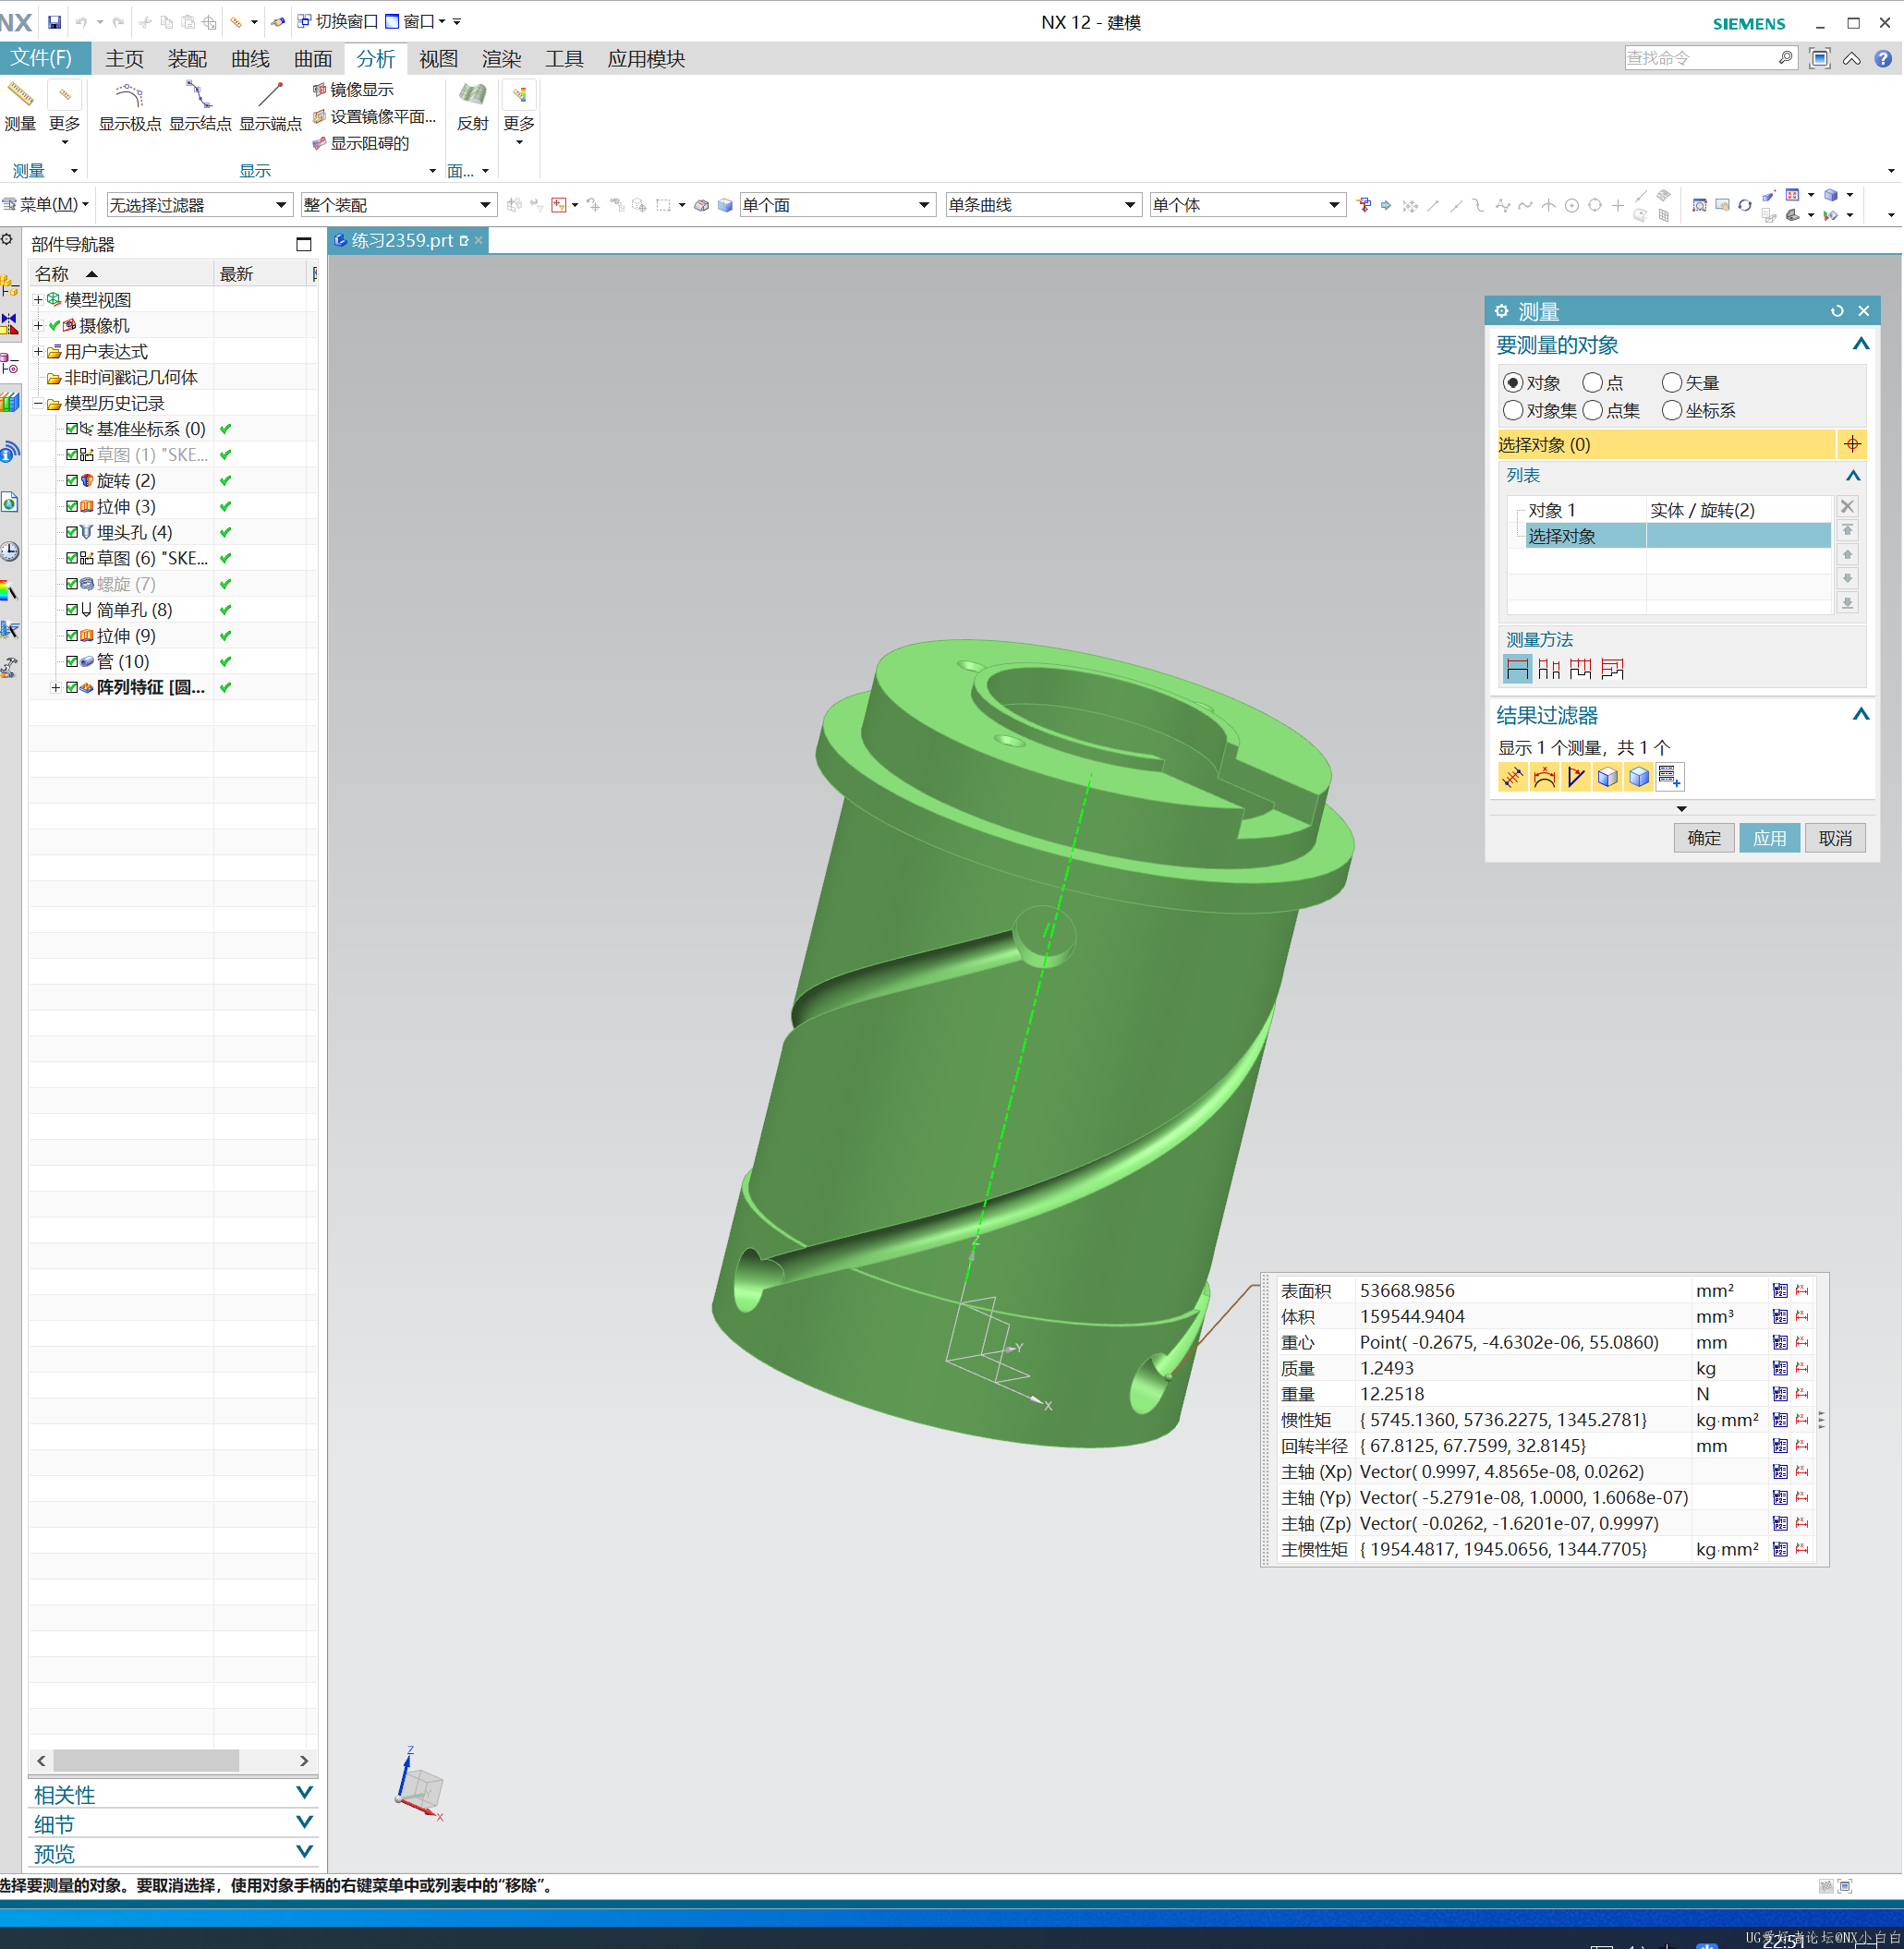
Task: Uncheck the 旋转 (2) feature checkbox
Action: coord(72,481)
